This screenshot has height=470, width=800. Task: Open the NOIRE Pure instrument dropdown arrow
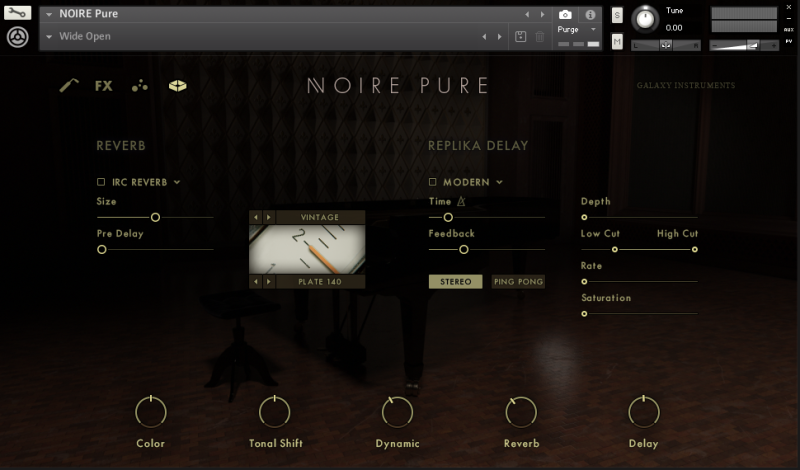(x=49, y=14)
